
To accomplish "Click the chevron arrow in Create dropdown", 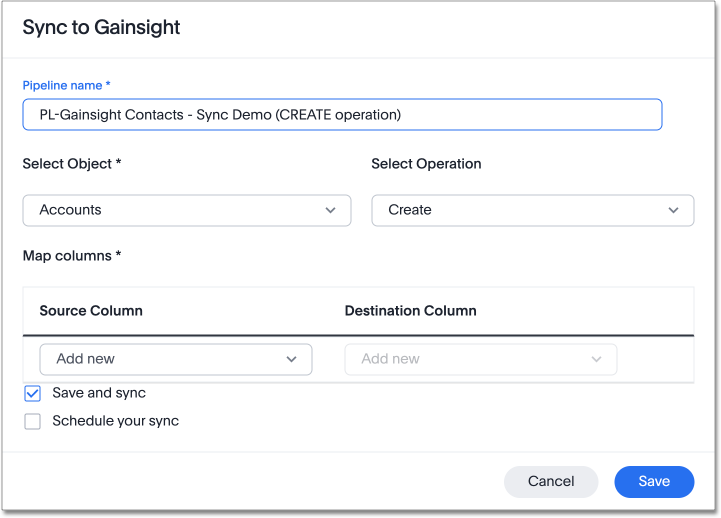I will (673, 210).
